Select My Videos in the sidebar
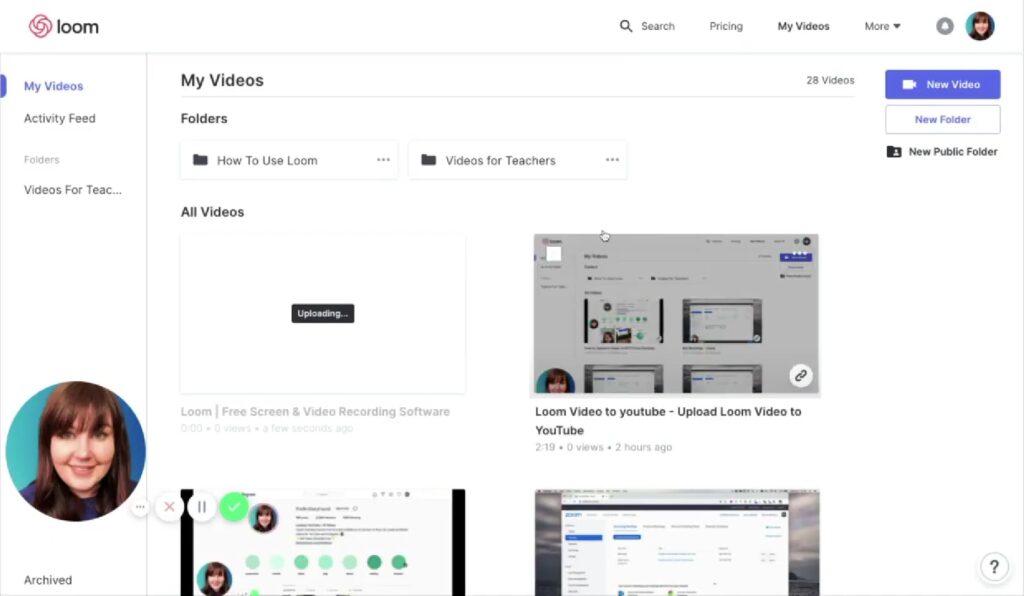The height and width of the screenshot is (596, 1024). (54, 86)
